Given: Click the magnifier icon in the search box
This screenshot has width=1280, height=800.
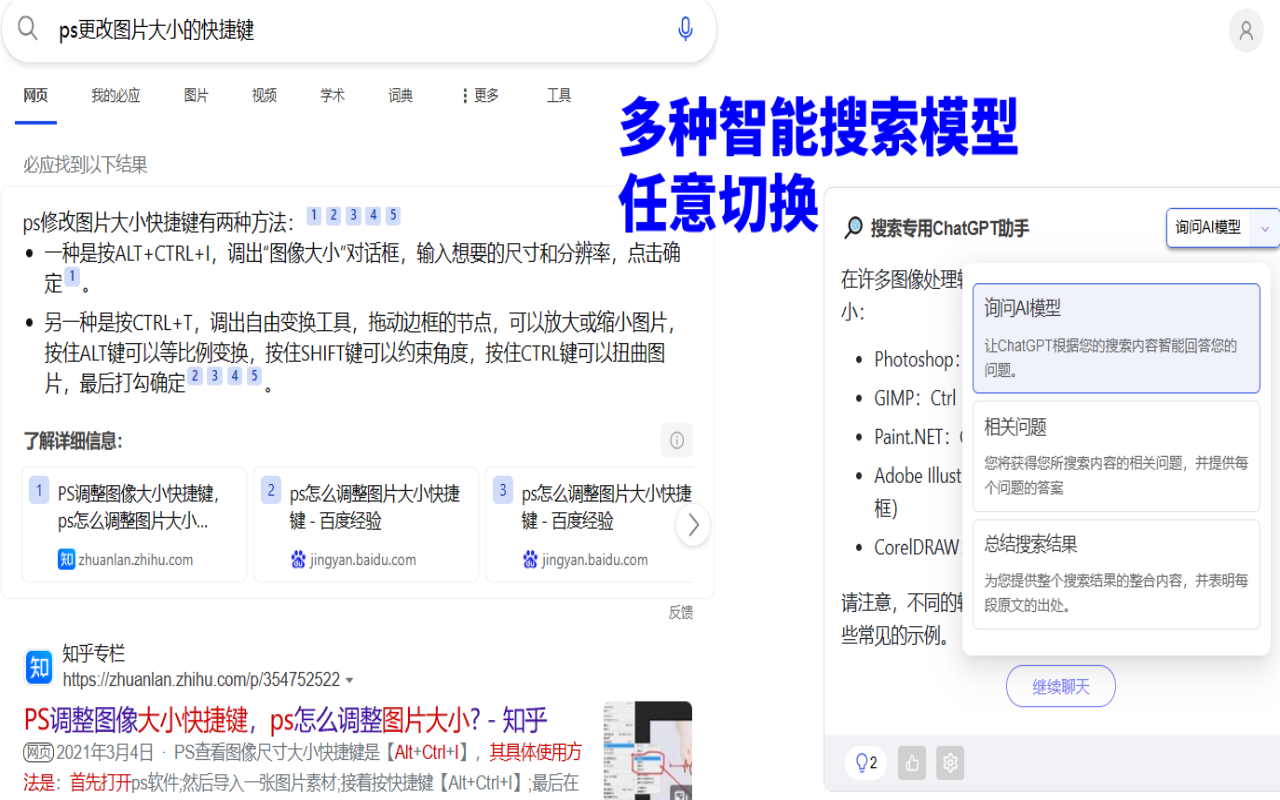Looking at the screenshot, I should [28, 28].
